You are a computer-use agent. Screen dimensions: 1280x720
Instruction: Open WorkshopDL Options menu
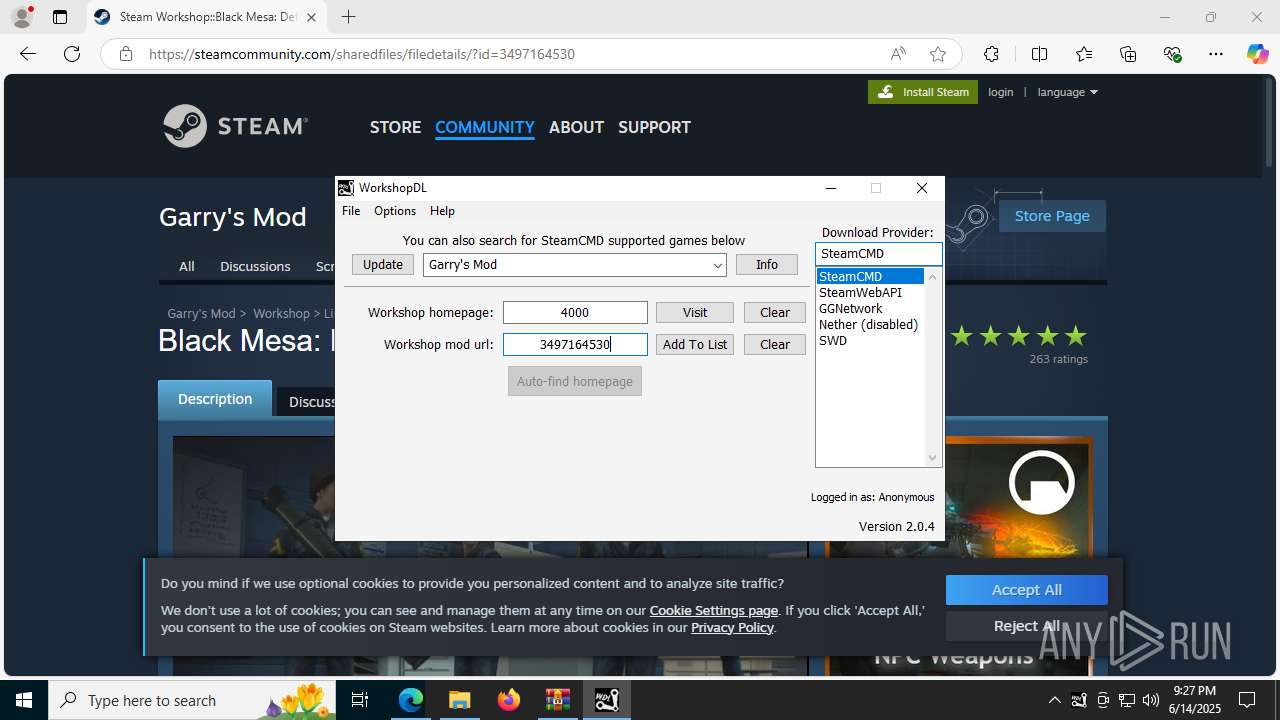point(395,211)
